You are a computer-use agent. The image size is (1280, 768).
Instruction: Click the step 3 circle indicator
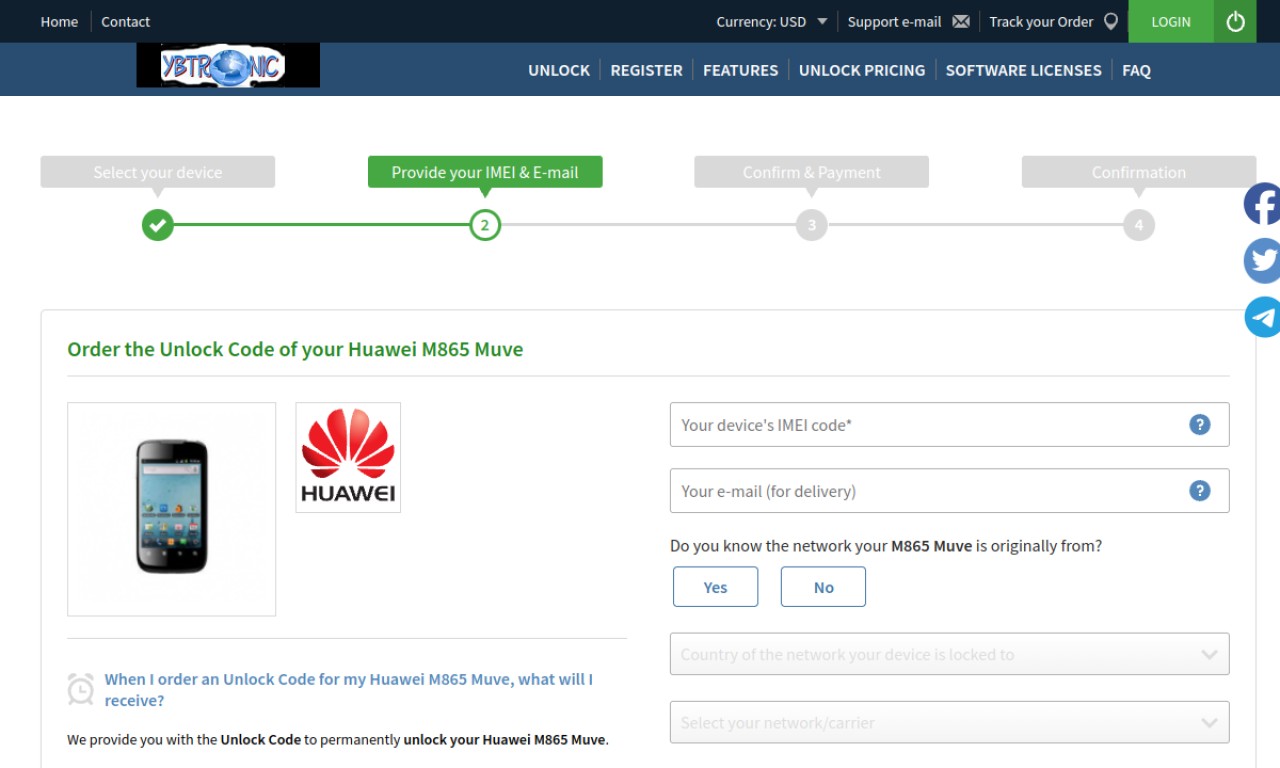tap(812, 225)
